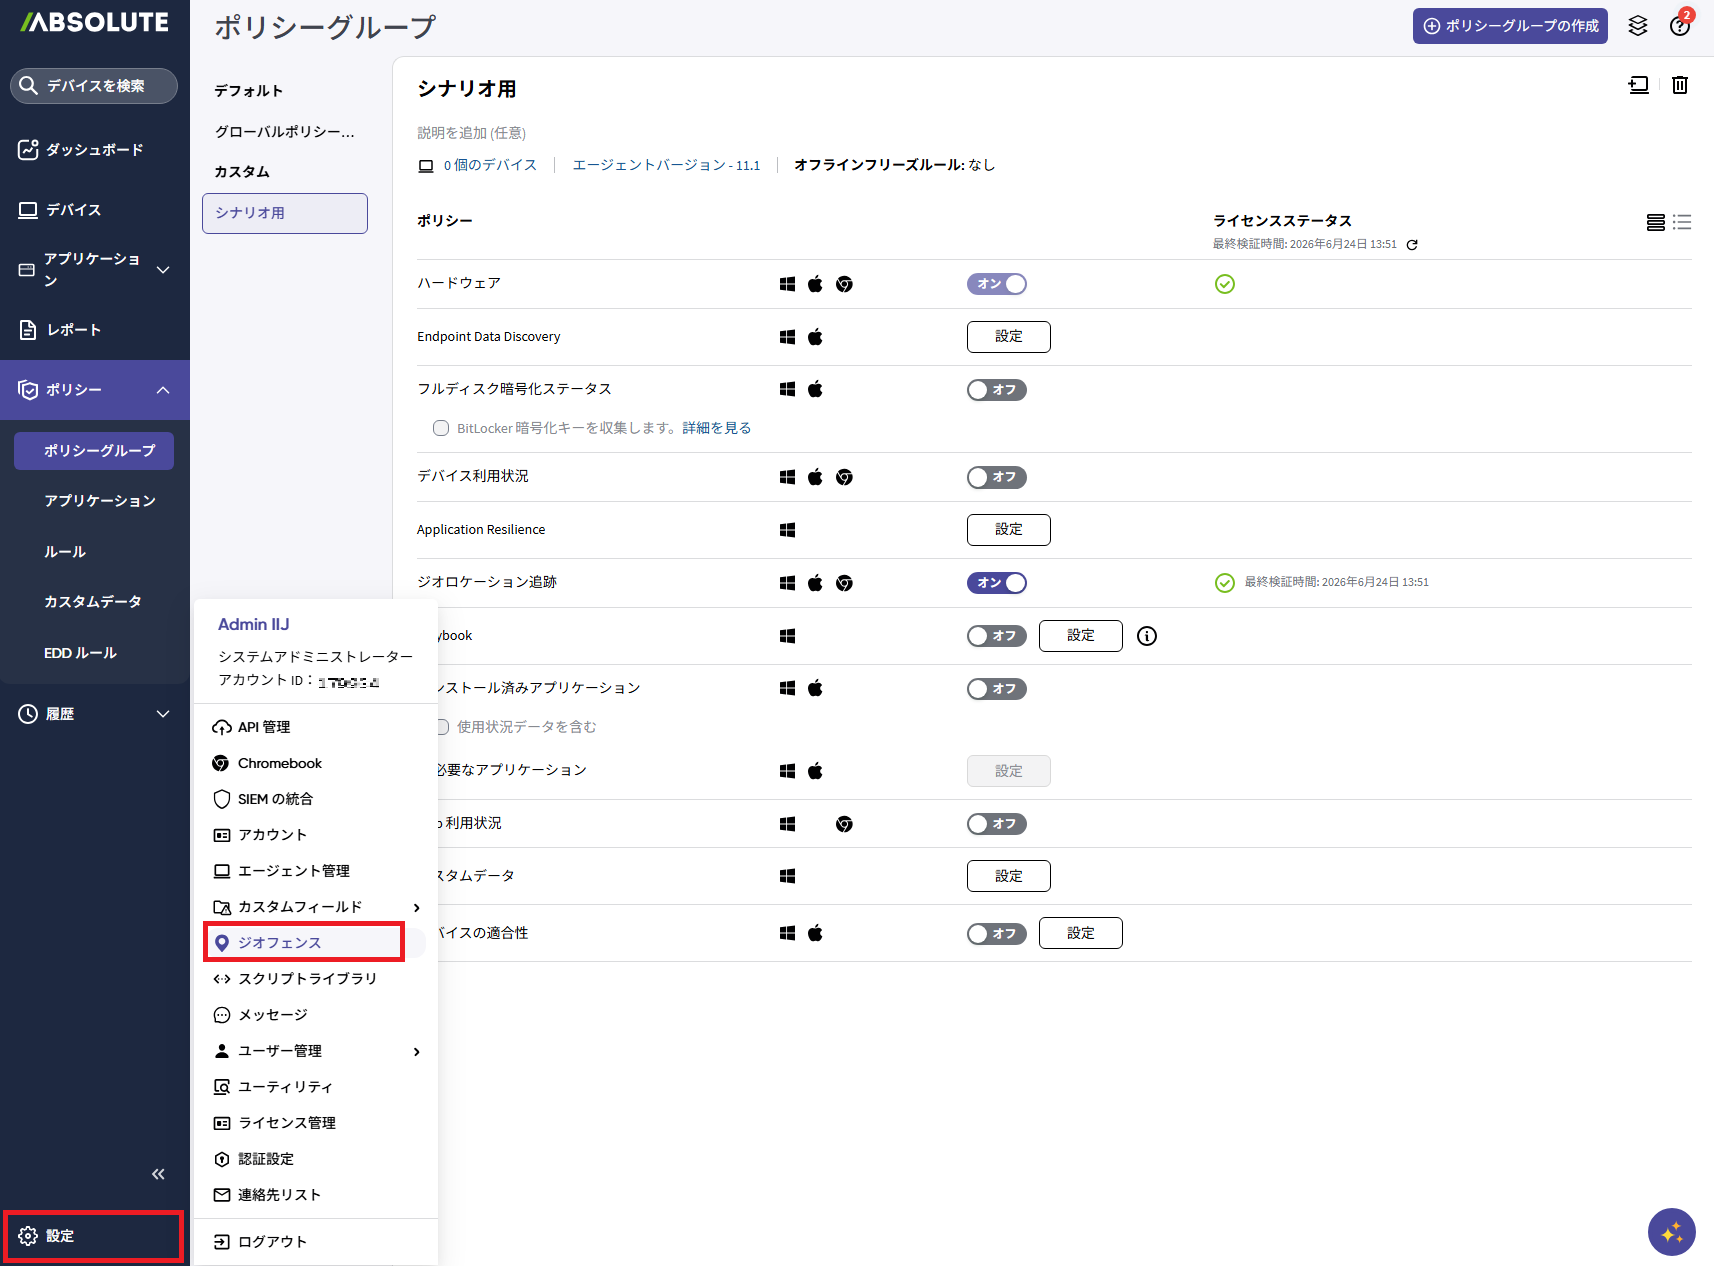
Task: Click the geolocation license status checkmark
Action: click(1225, 583)
